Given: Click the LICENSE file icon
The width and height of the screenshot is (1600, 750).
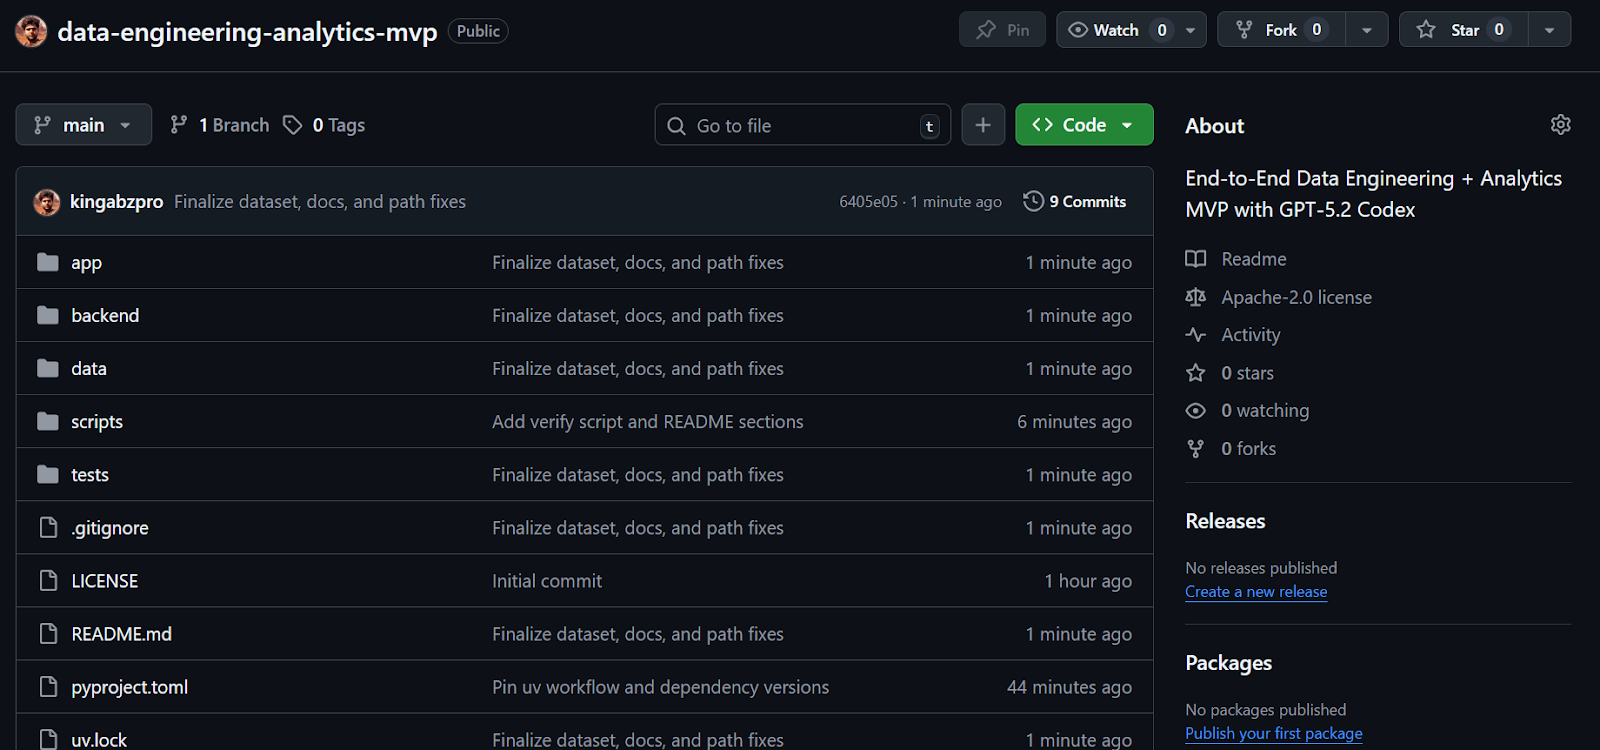Looking at the screenshot, I should (48, 580).
